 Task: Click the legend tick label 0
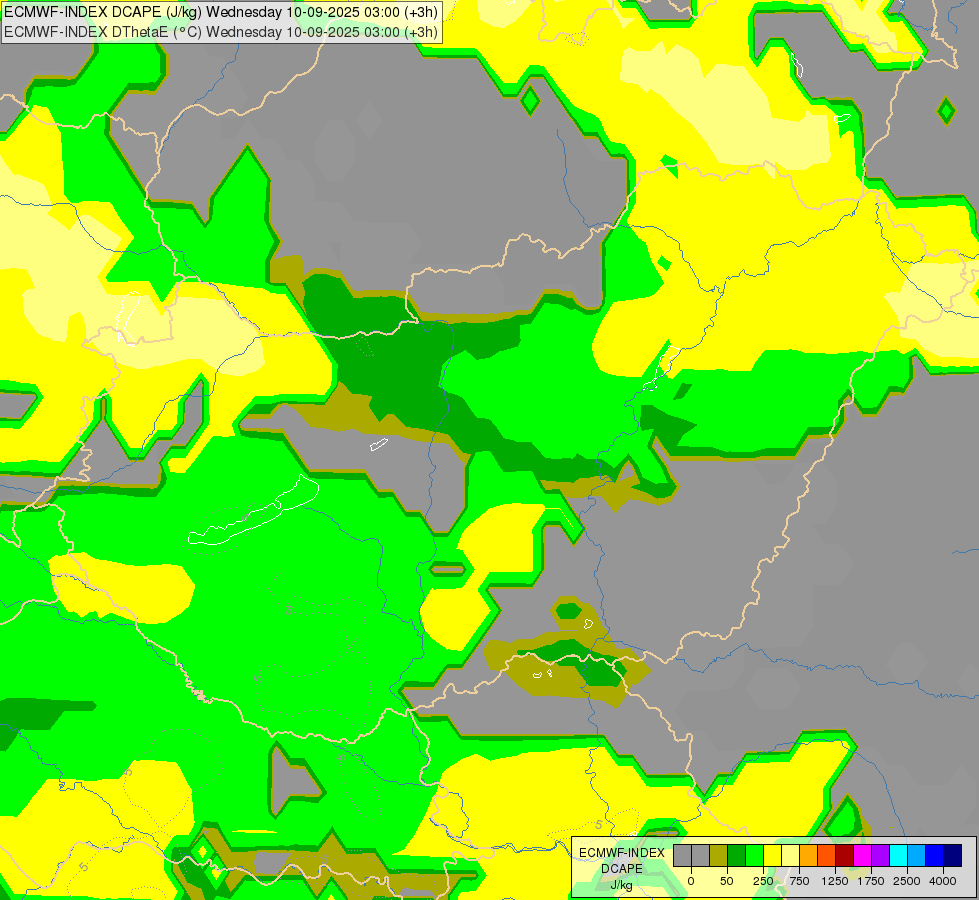[691, 881]
